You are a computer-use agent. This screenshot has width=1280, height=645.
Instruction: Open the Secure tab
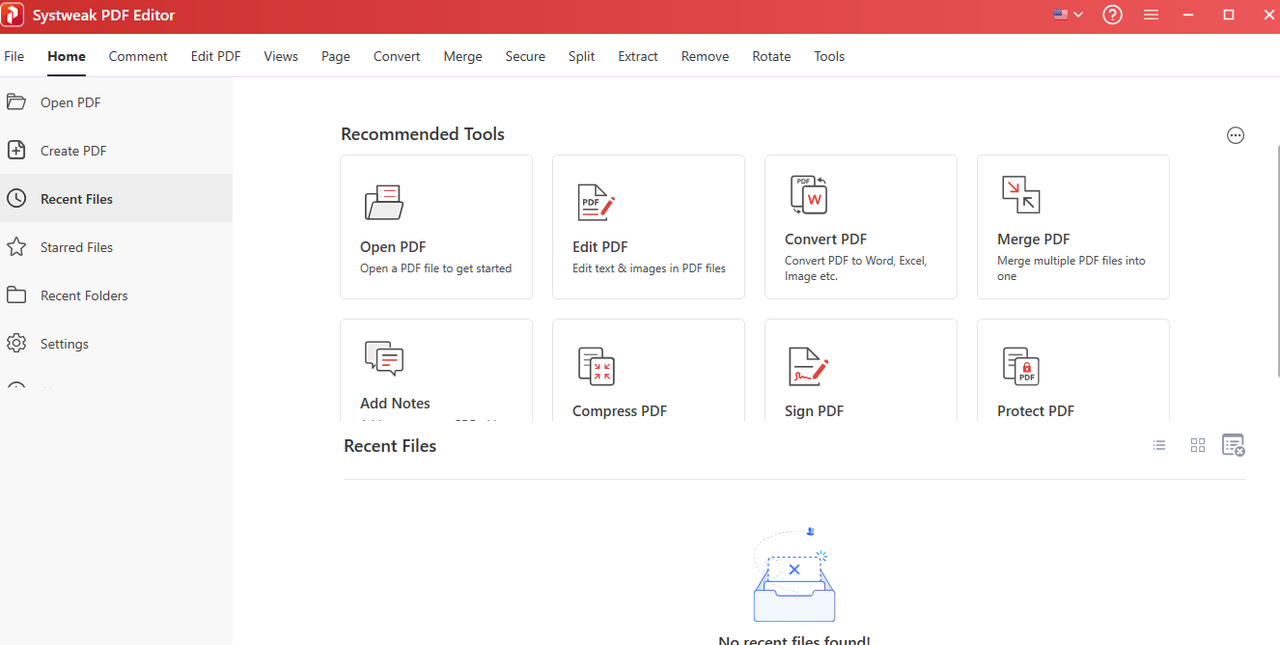525,56
